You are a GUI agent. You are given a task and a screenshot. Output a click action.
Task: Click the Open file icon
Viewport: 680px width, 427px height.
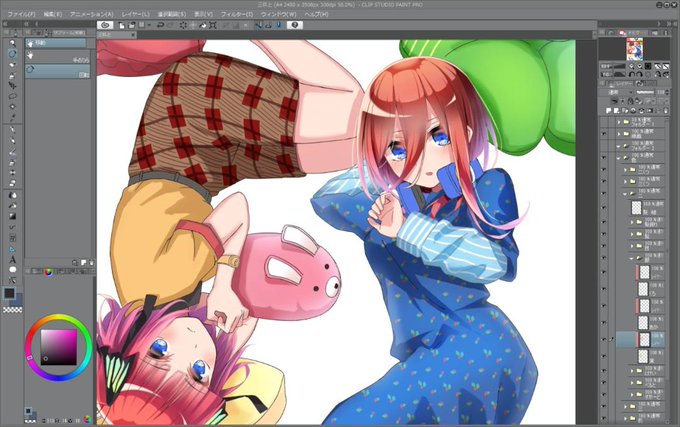(x=131, y=25)
